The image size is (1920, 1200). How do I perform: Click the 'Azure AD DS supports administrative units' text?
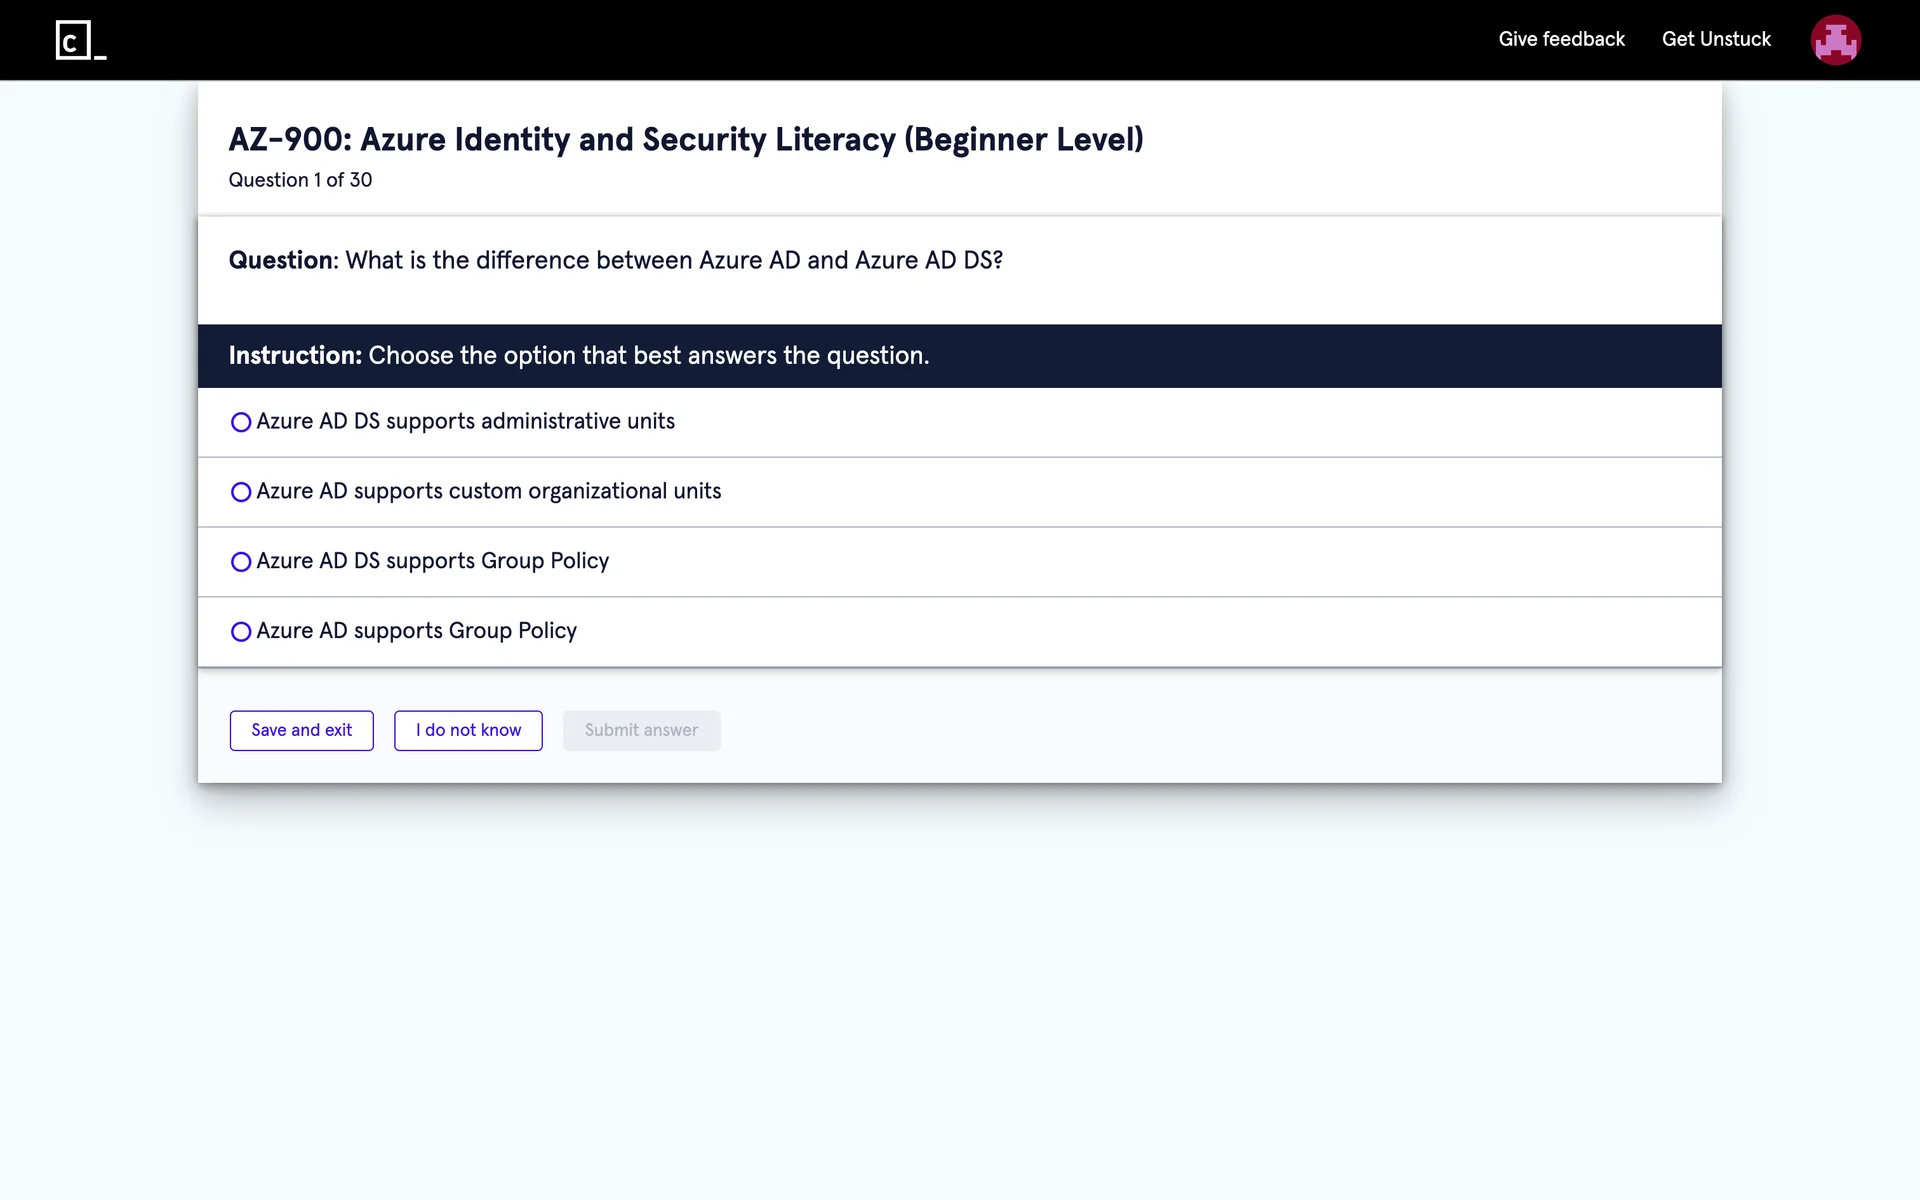point(465,421)
